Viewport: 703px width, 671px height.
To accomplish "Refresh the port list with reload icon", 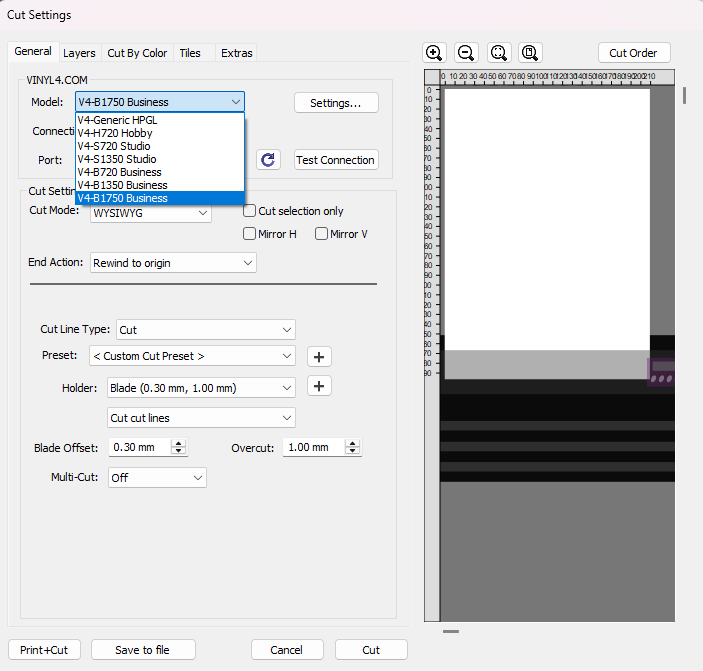I will 267,160.
